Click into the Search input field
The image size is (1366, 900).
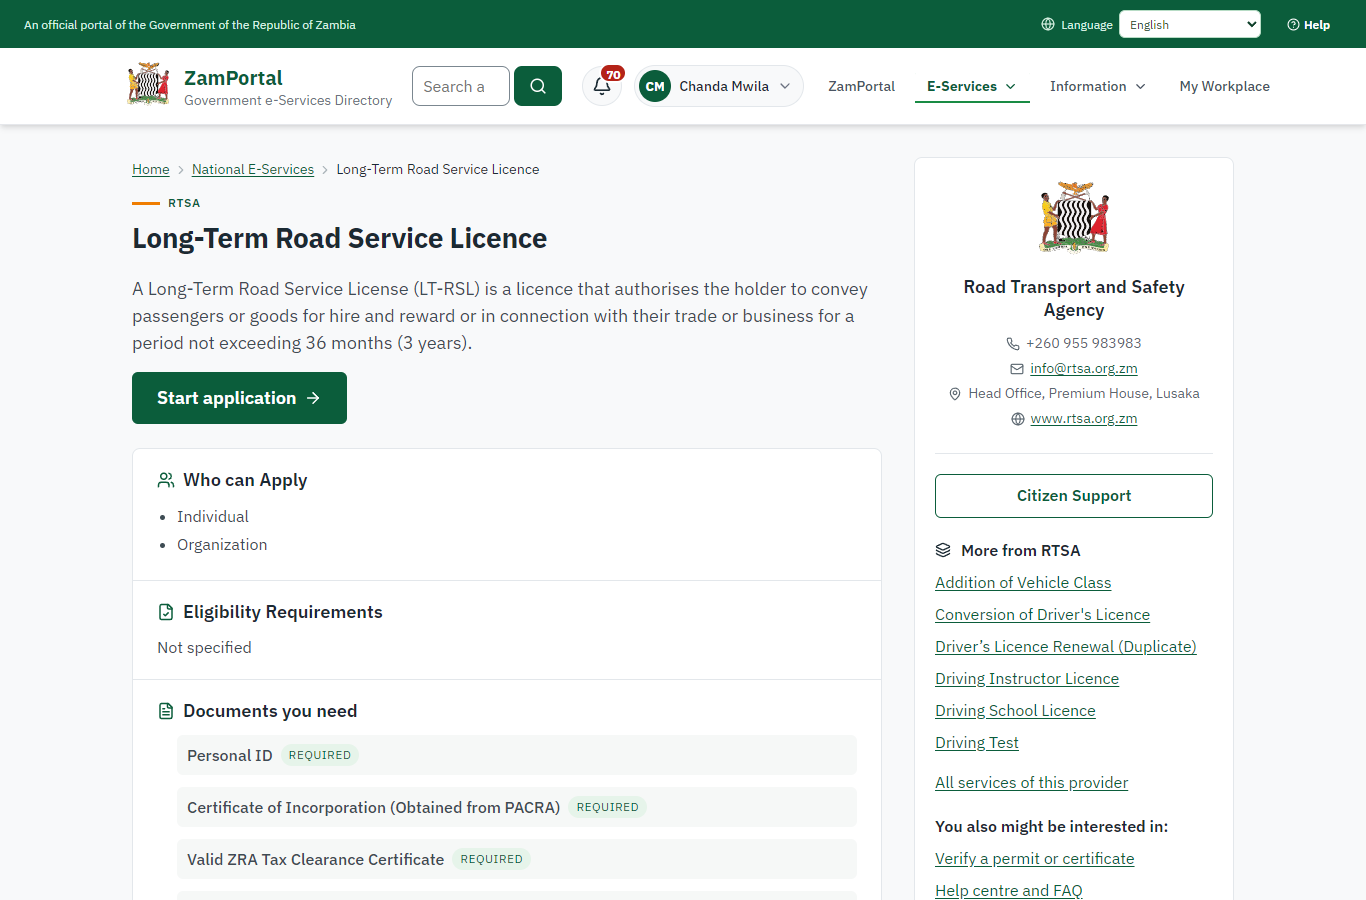[461, 86]
